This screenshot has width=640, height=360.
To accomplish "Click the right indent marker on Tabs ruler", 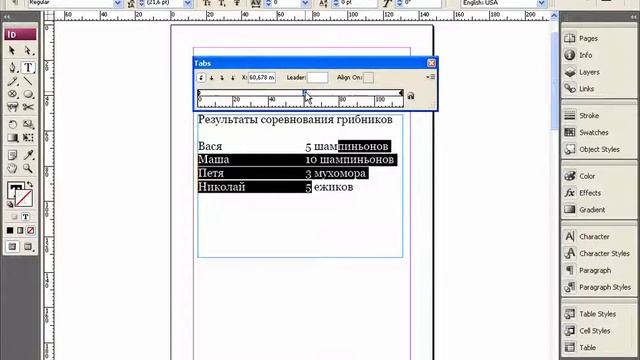I will coord(401,93).
